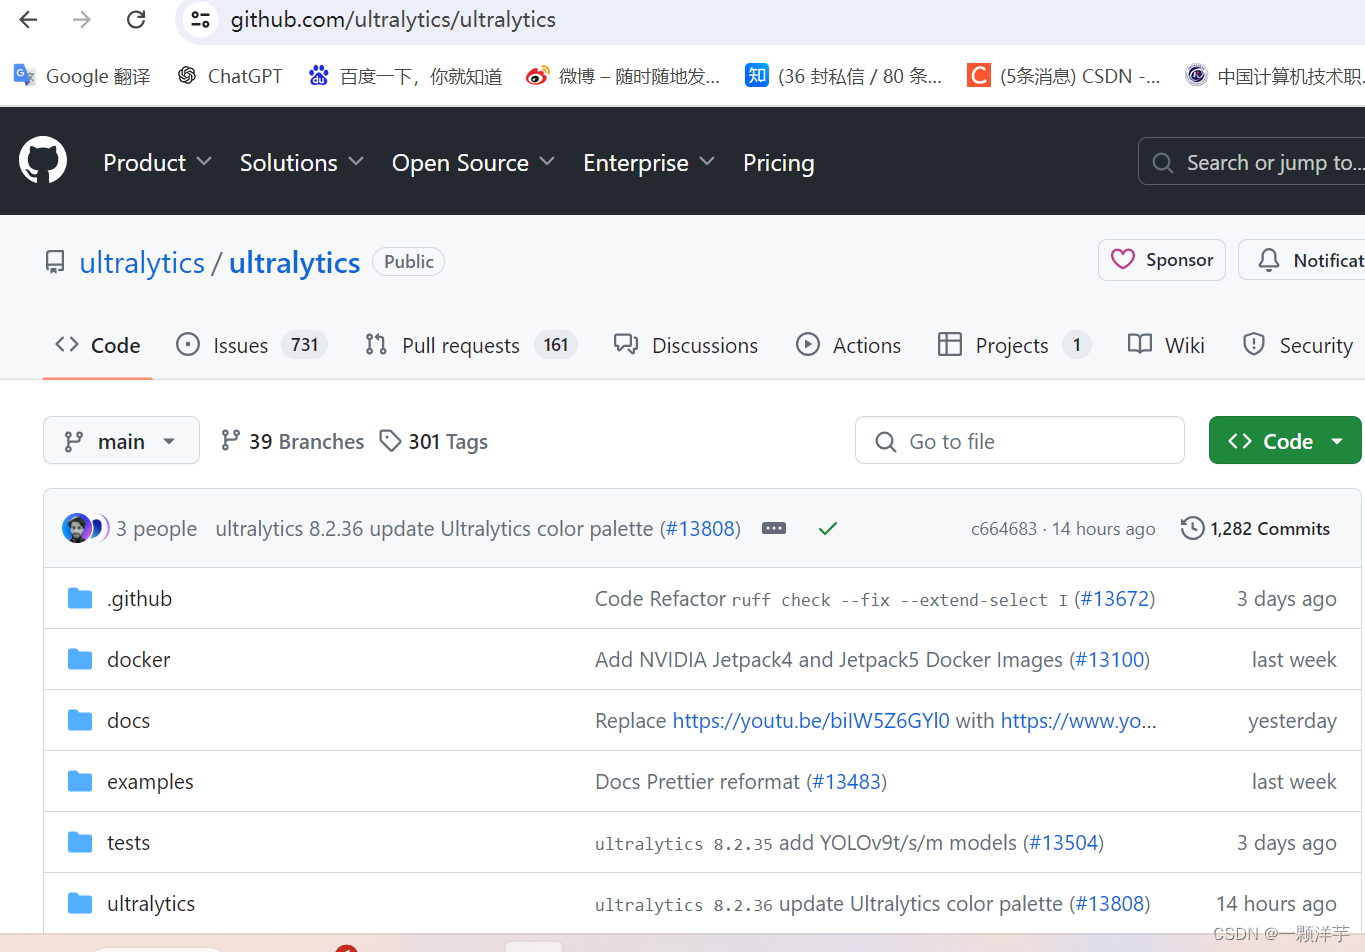Switch to the Security tab
This screenshot has width=1365, height=952.
(1298, 345)
